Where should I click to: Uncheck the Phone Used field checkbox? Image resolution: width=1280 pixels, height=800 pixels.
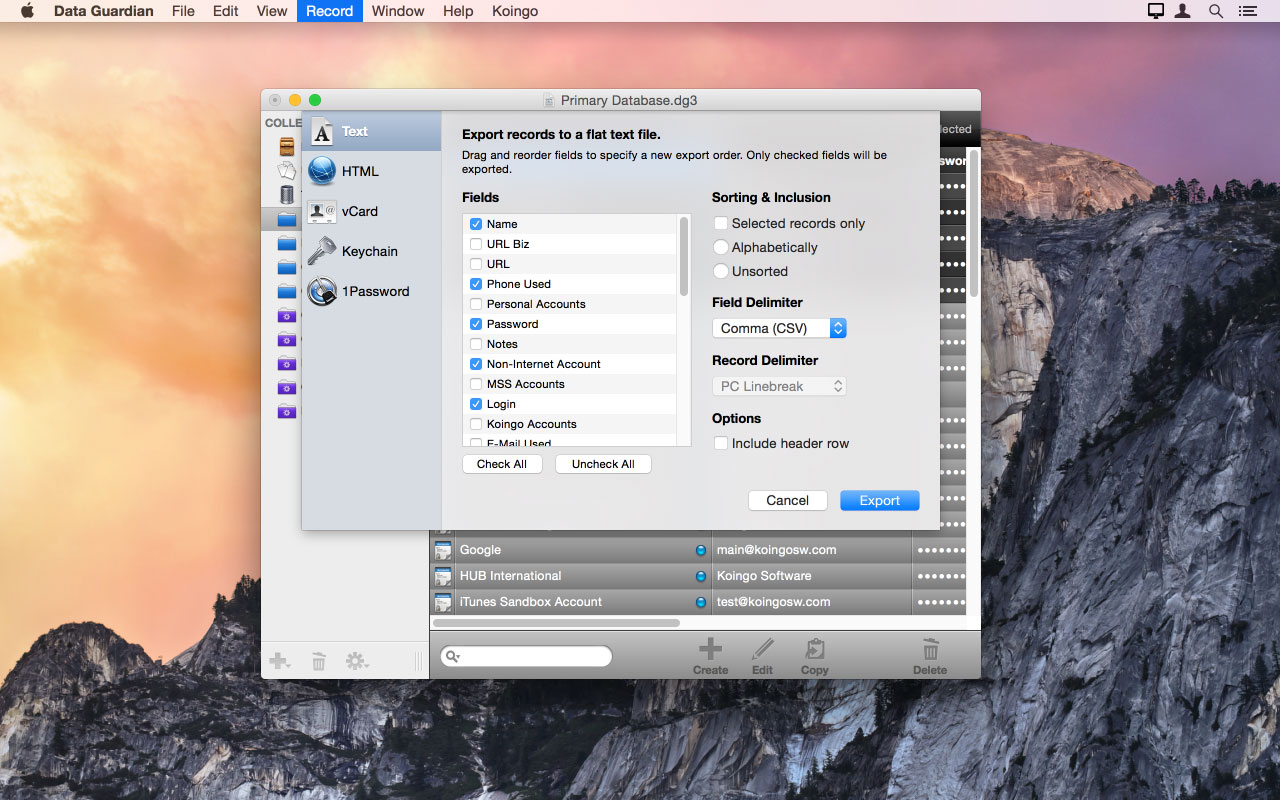tap(476, 284)
